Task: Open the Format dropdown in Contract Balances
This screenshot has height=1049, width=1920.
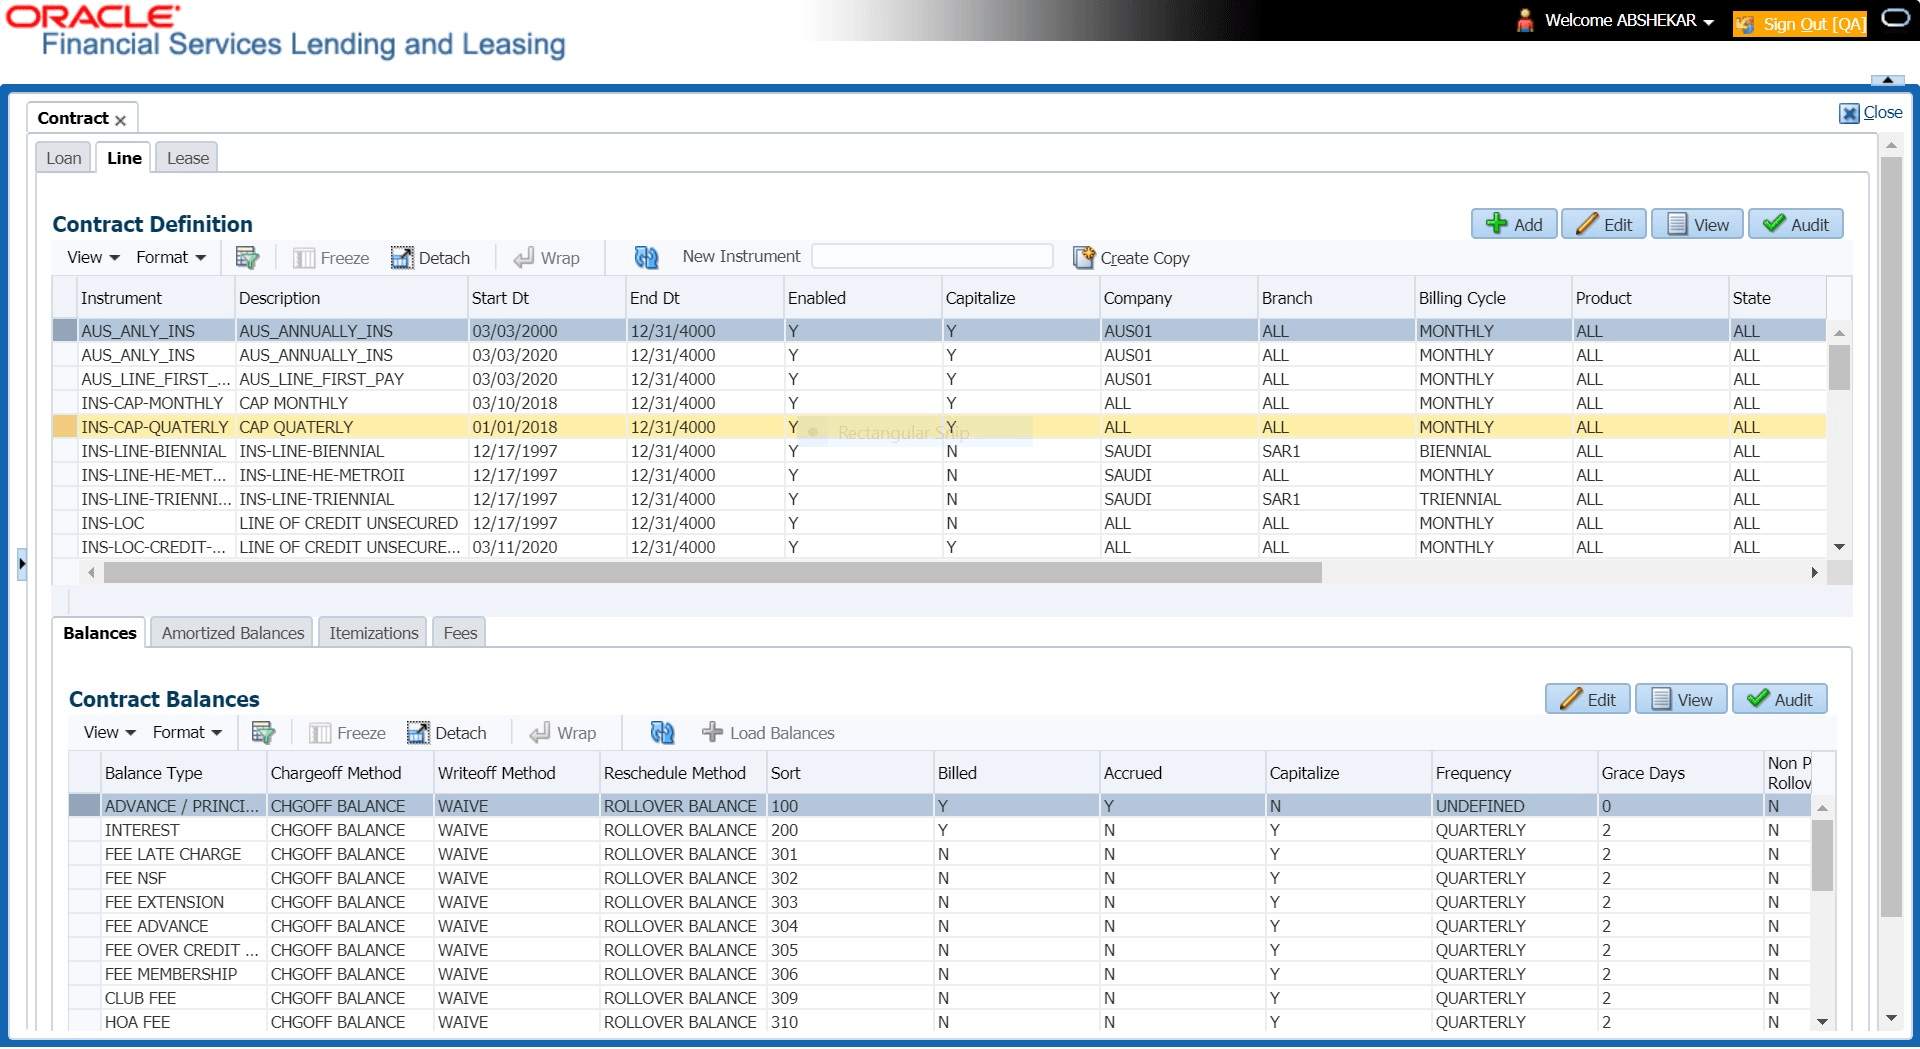Action: pos(187,733)
